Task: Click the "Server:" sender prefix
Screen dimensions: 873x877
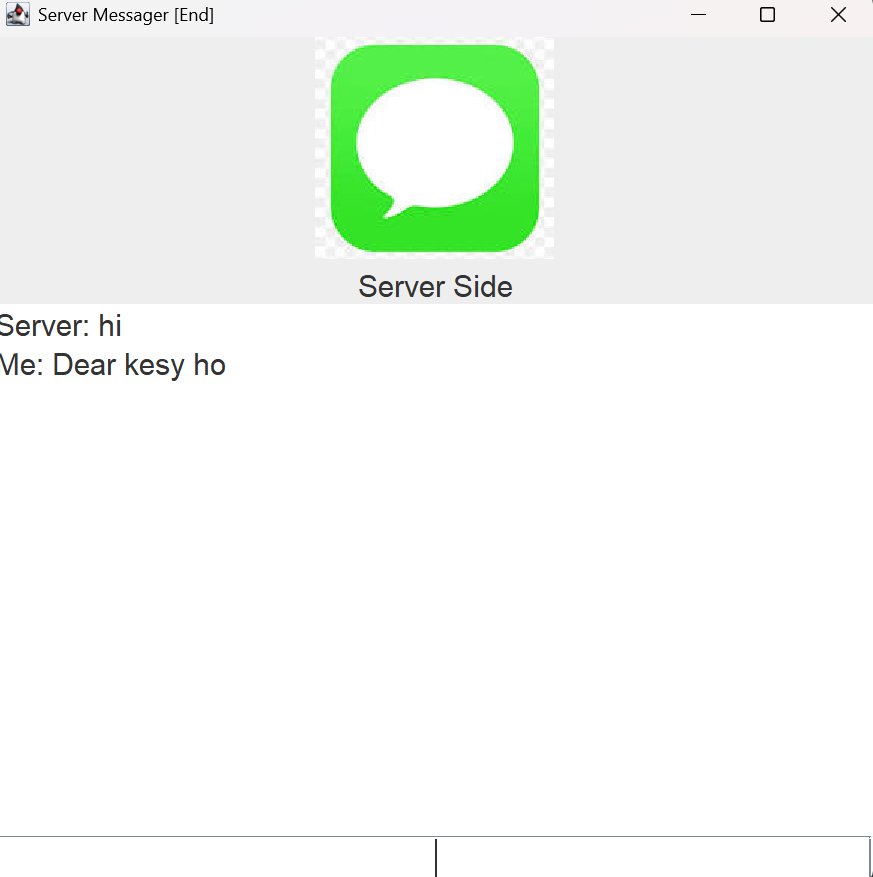Action: 43,326
